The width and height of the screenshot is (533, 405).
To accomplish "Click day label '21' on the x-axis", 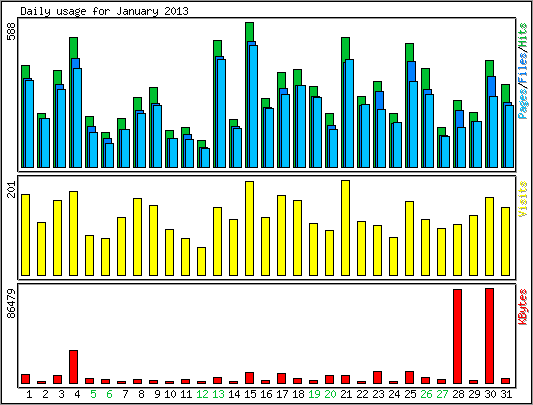I will [346, 394].
